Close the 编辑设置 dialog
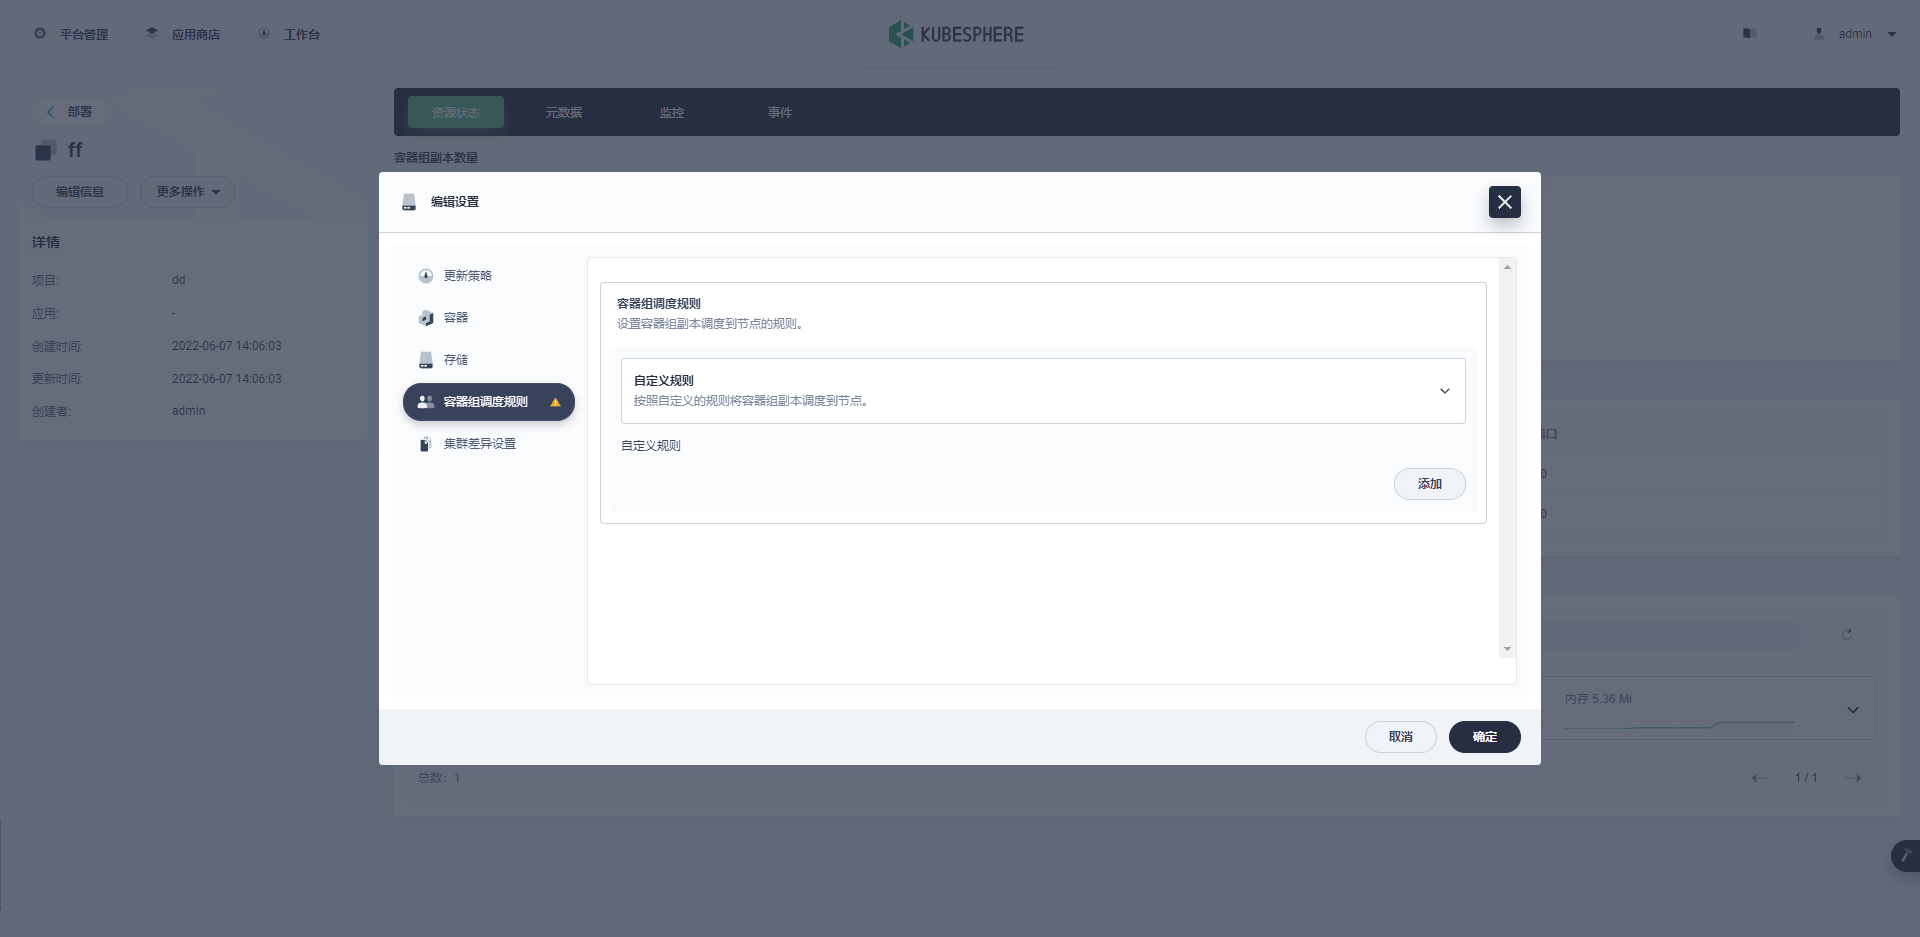1920x937 pixels. tap(1505, 202)
